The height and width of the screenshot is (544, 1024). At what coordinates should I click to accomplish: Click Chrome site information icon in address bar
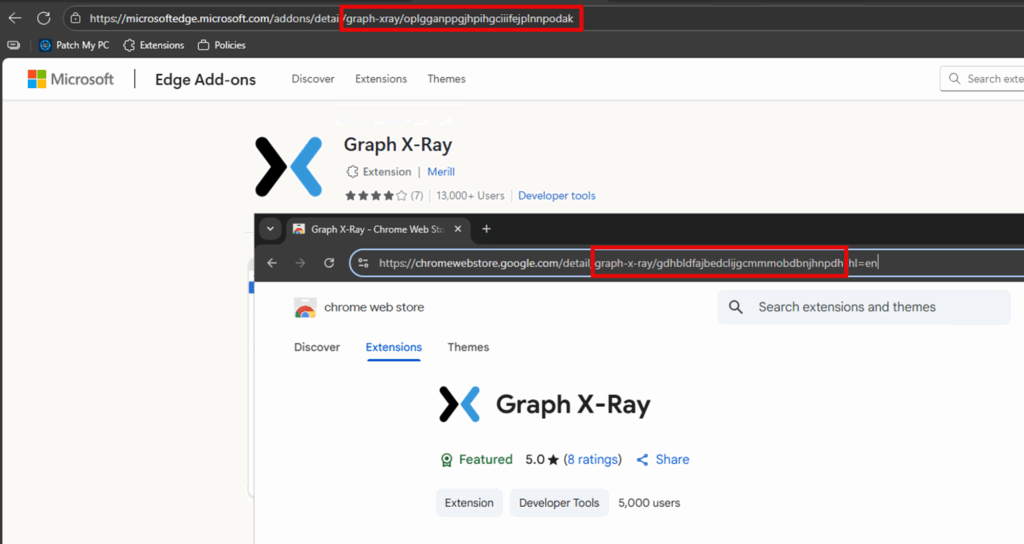click(363, 263)
